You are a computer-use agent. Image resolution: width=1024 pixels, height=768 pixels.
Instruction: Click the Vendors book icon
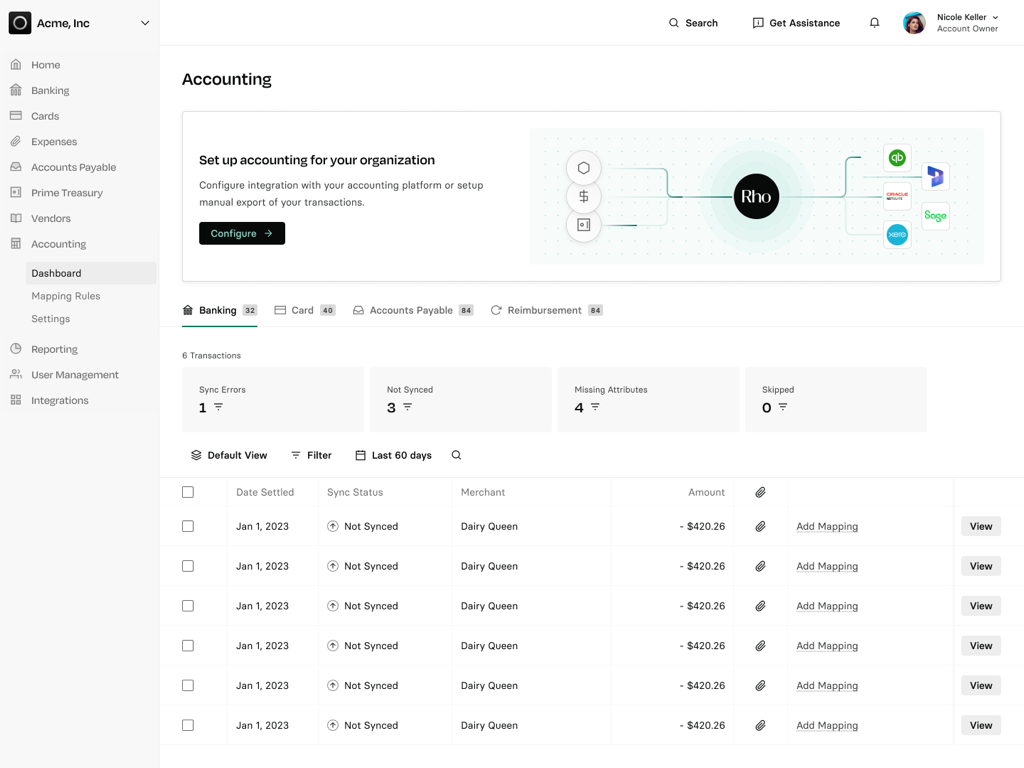click(16, 218)
